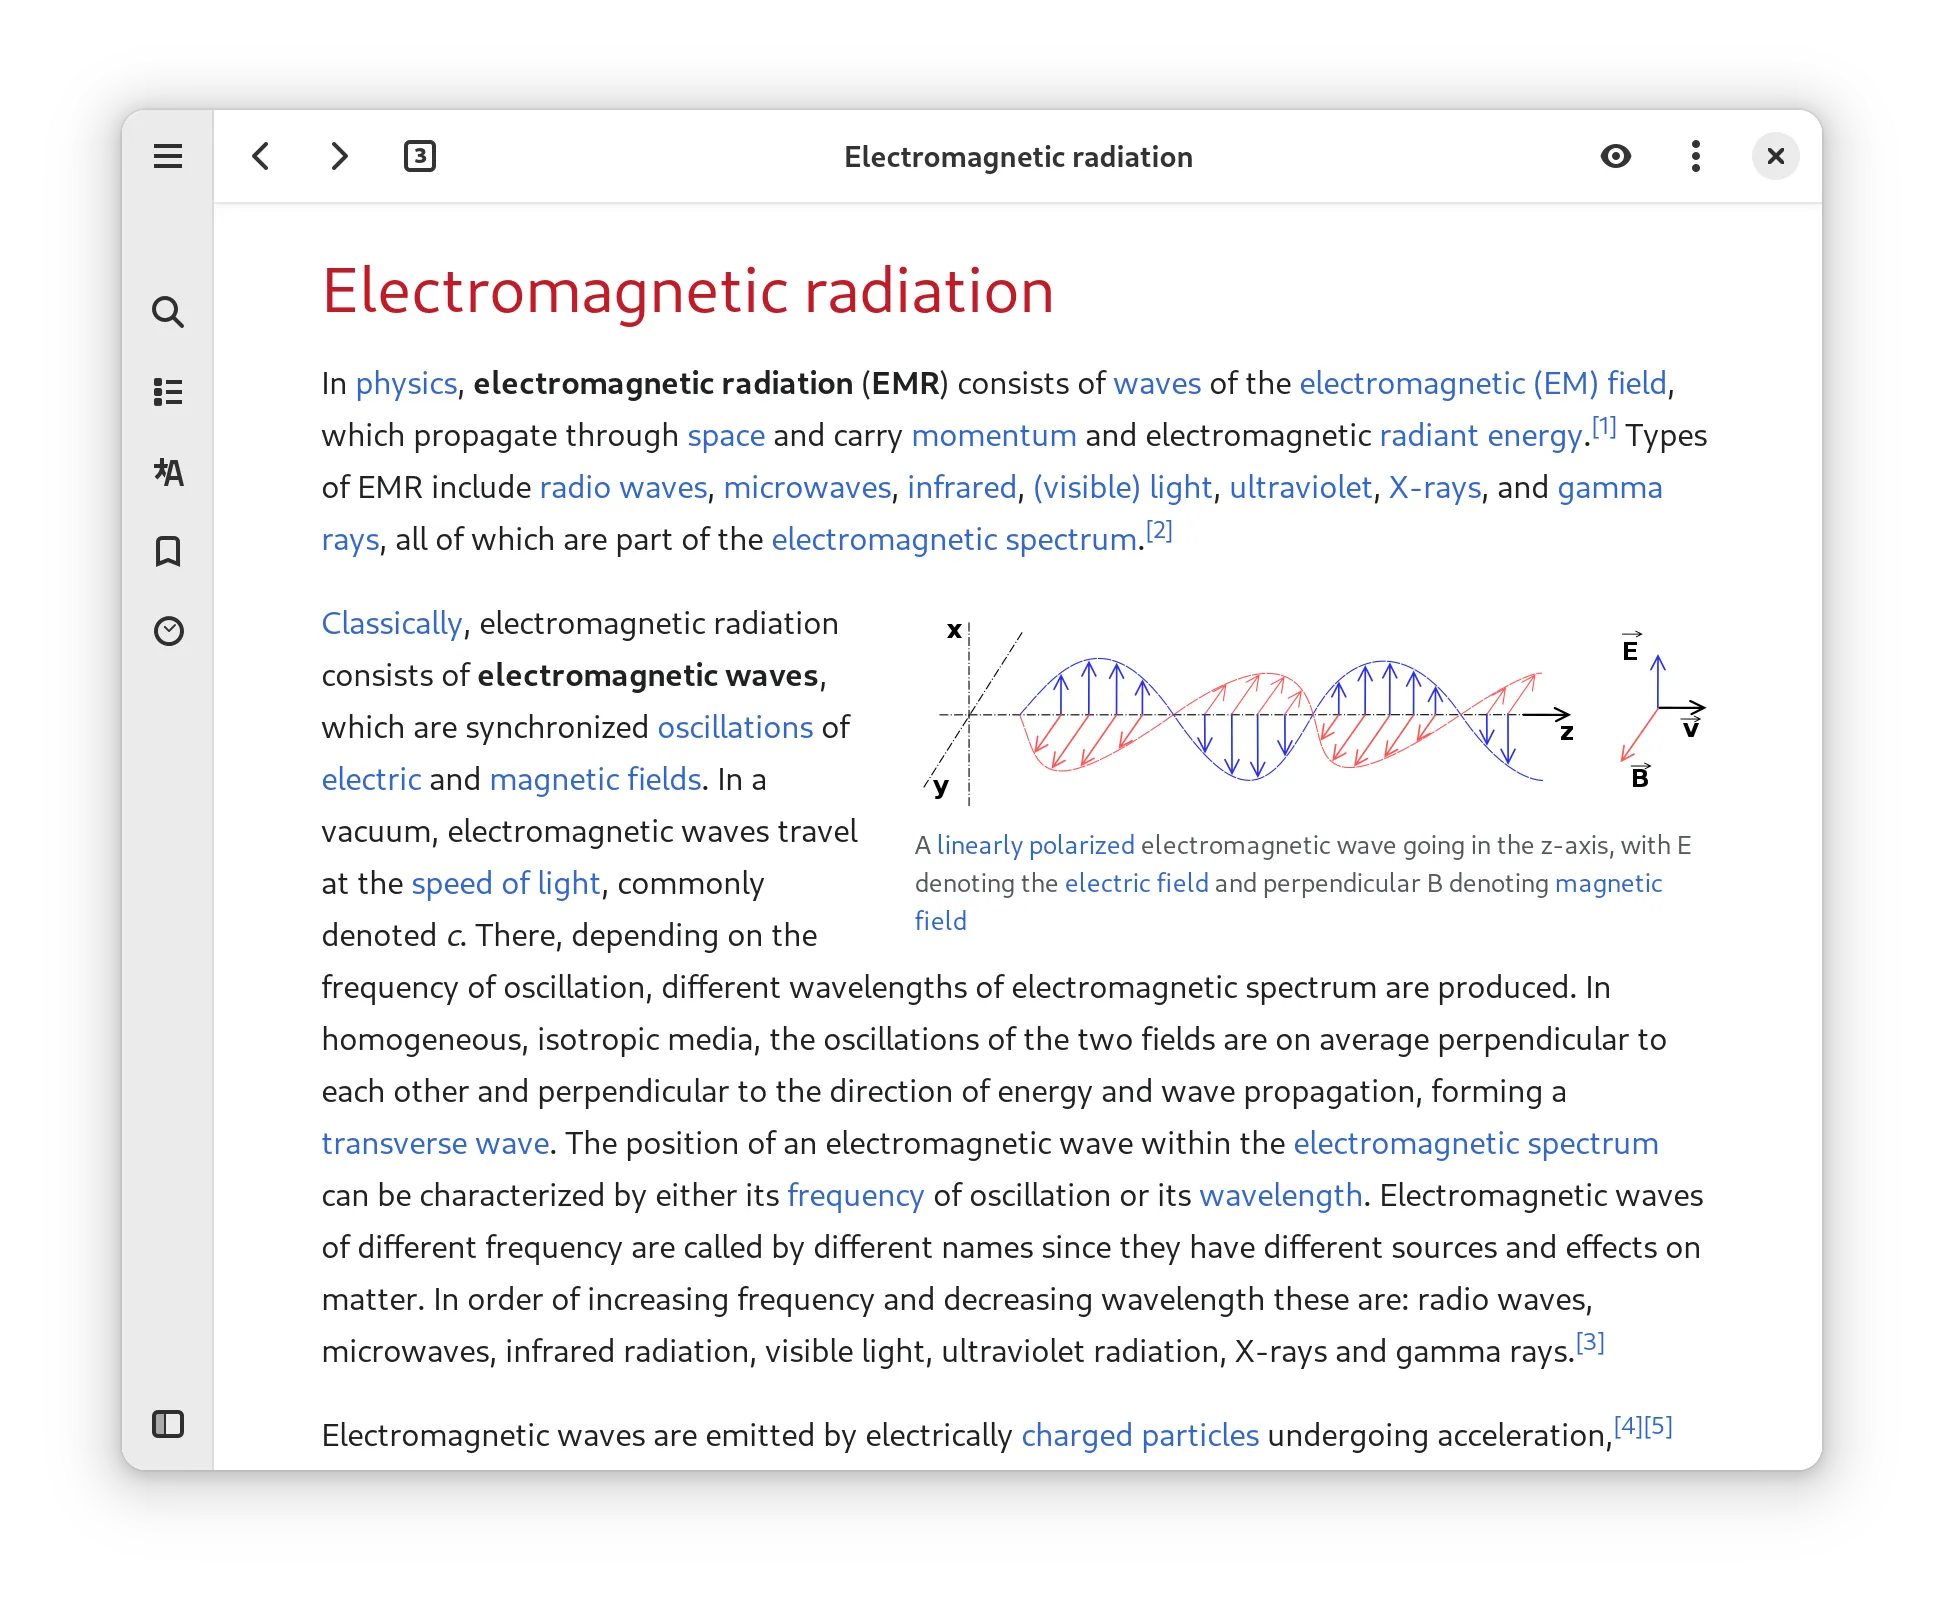Open the 'speed of light' link
This screenshot has width=1944, height=1604.
(x=506, y=884)
